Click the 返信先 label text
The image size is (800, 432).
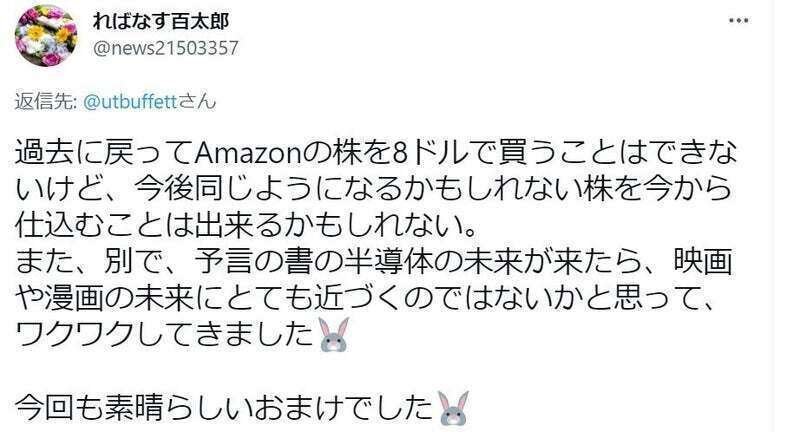[44, 101]
